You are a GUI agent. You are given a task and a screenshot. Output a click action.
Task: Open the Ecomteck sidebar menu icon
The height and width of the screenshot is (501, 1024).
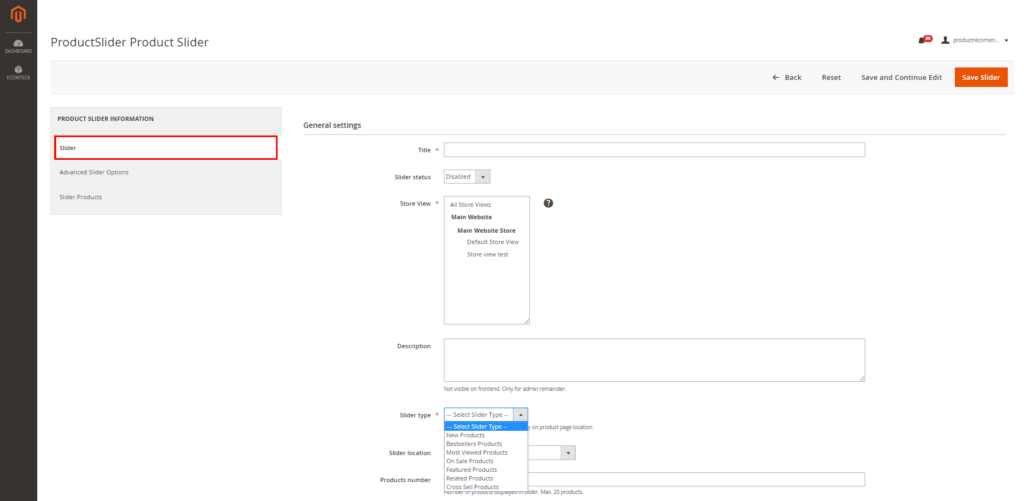click(x=18, y=72)
